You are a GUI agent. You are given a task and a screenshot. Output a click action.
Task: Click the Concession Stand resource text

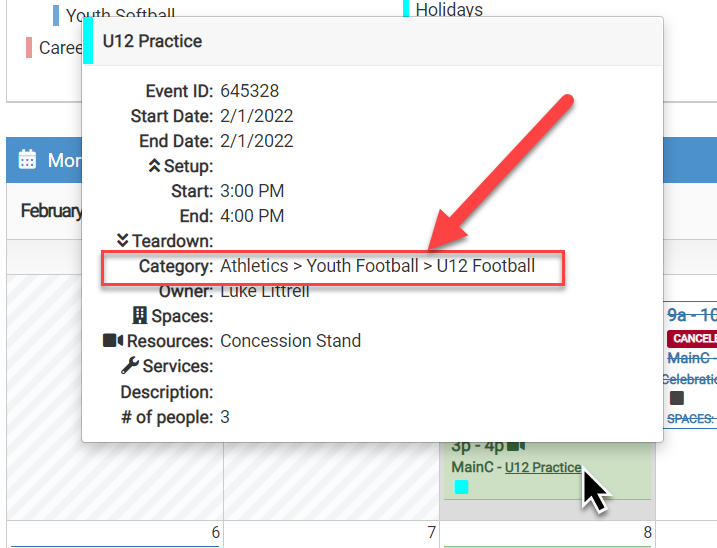[290, 341]
